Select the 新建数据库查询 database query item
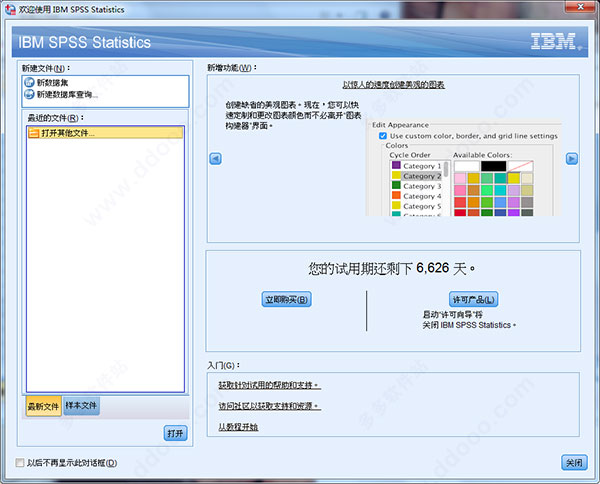600x484 pixels. click(x=61, y=95)
